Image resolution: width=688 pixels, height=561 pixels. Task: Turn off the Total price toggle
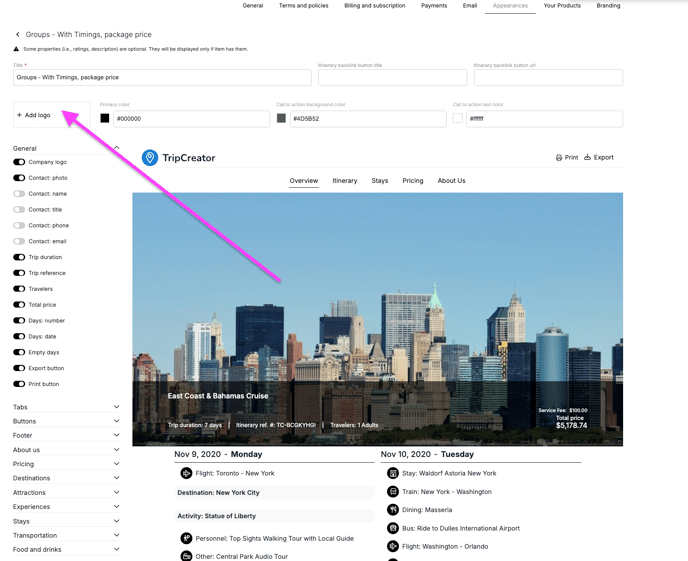pyautogui.click(x=19, y=305)
